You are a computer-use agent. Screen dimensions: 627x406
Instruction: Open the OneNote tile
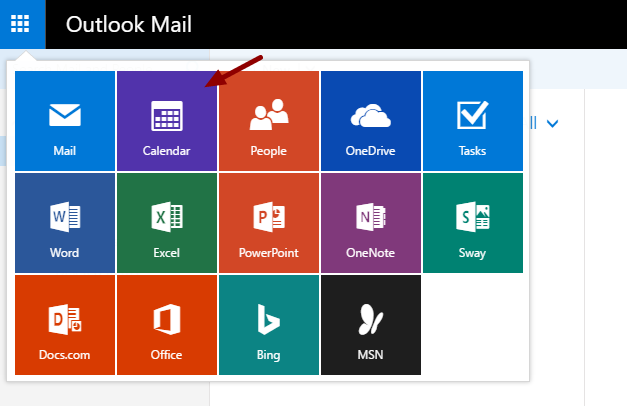(x=371, y=223)
